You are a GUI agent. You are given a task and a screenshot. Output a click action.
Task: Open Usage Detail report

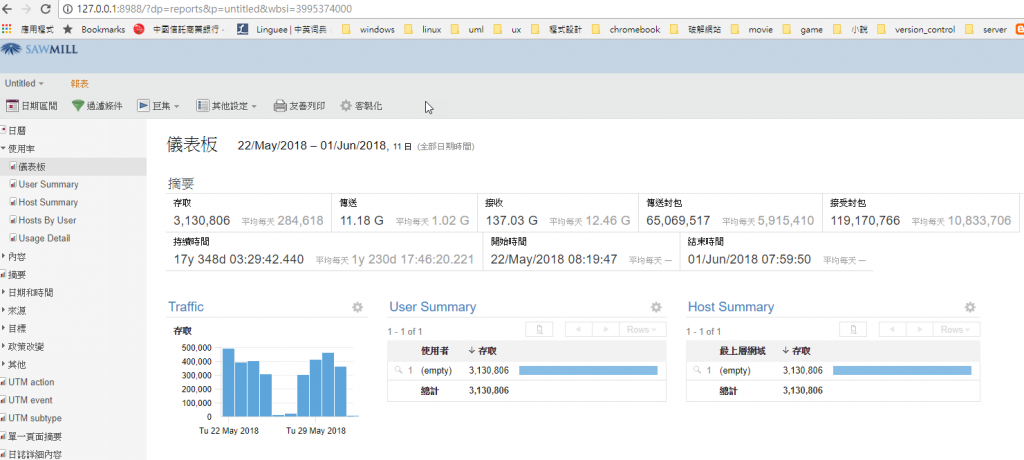pos(44,238)
